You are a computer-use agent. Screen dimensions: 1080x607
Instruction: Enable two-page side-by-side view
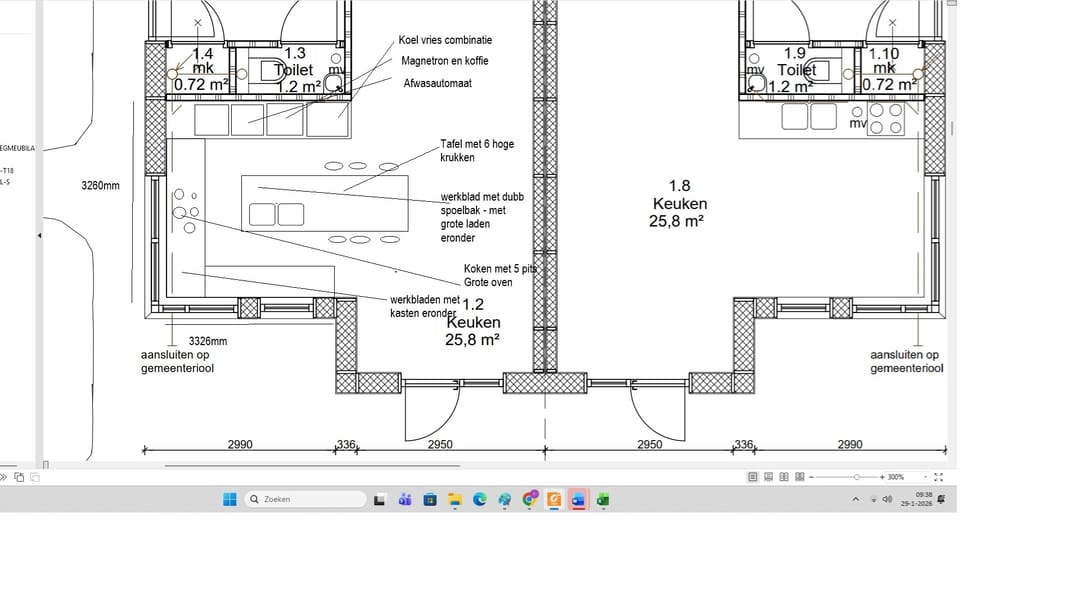click(784, 477)
